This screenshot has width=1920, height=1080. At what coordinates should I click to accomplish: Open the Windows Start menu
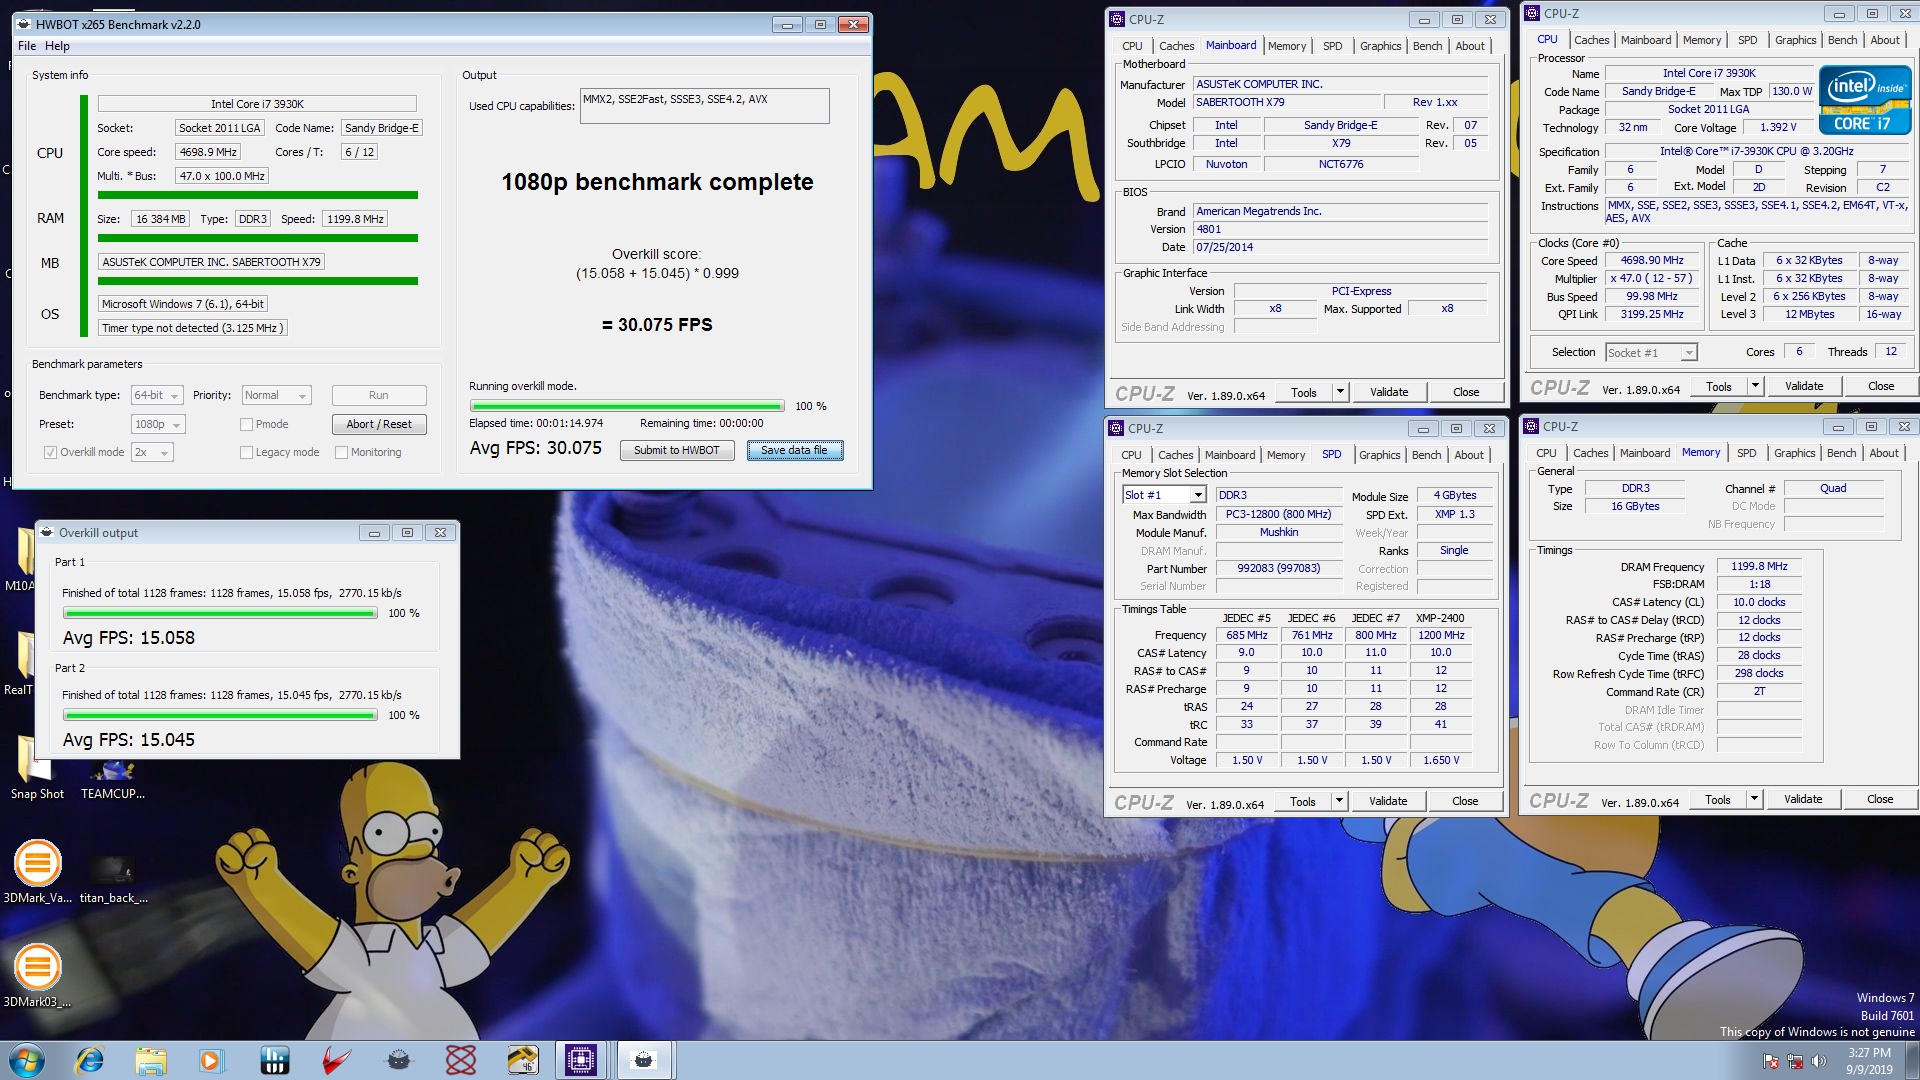(26, 1060)
